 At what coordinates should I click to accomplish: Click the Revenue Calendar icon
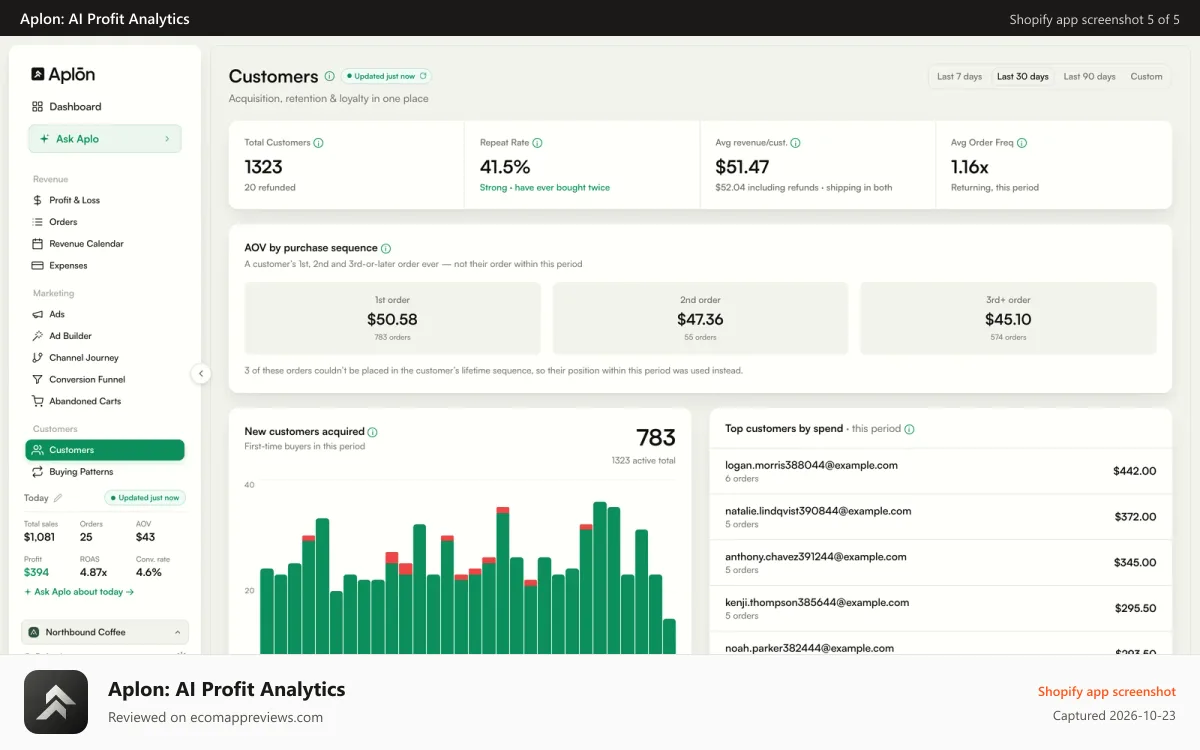coord(37,244)
